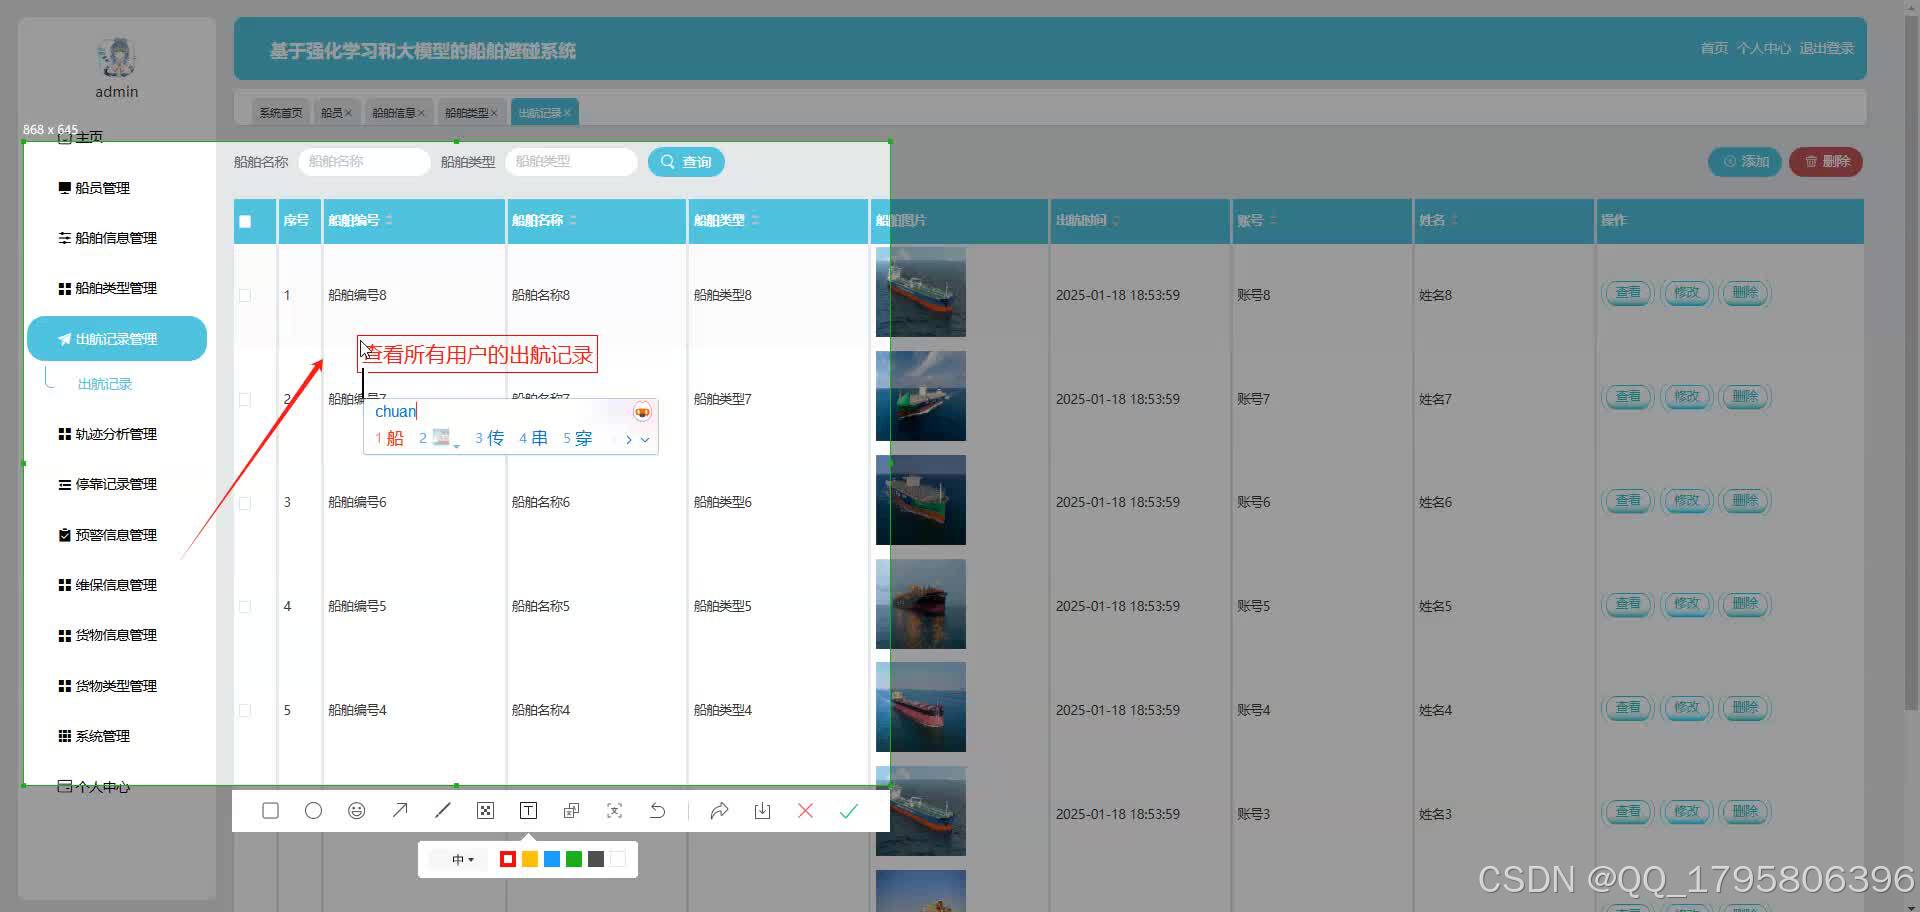Click the red 删除 button at top right
Image resolution: width=1920 pixels, height=912 pixels.
click(x=1826, y=161)
